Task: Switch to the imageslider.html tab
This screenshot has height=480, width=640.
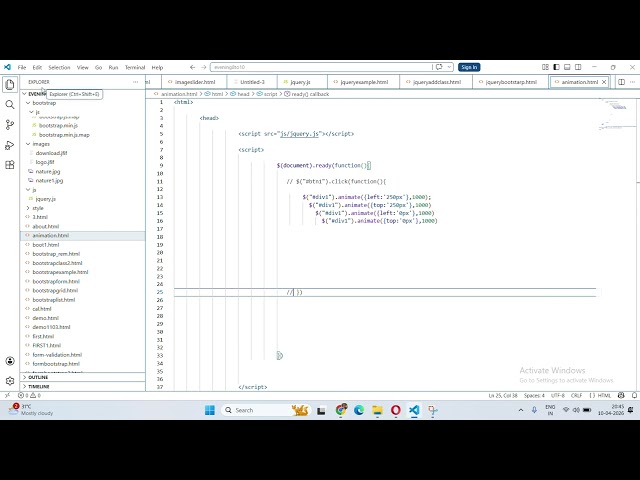Action: 194,82
